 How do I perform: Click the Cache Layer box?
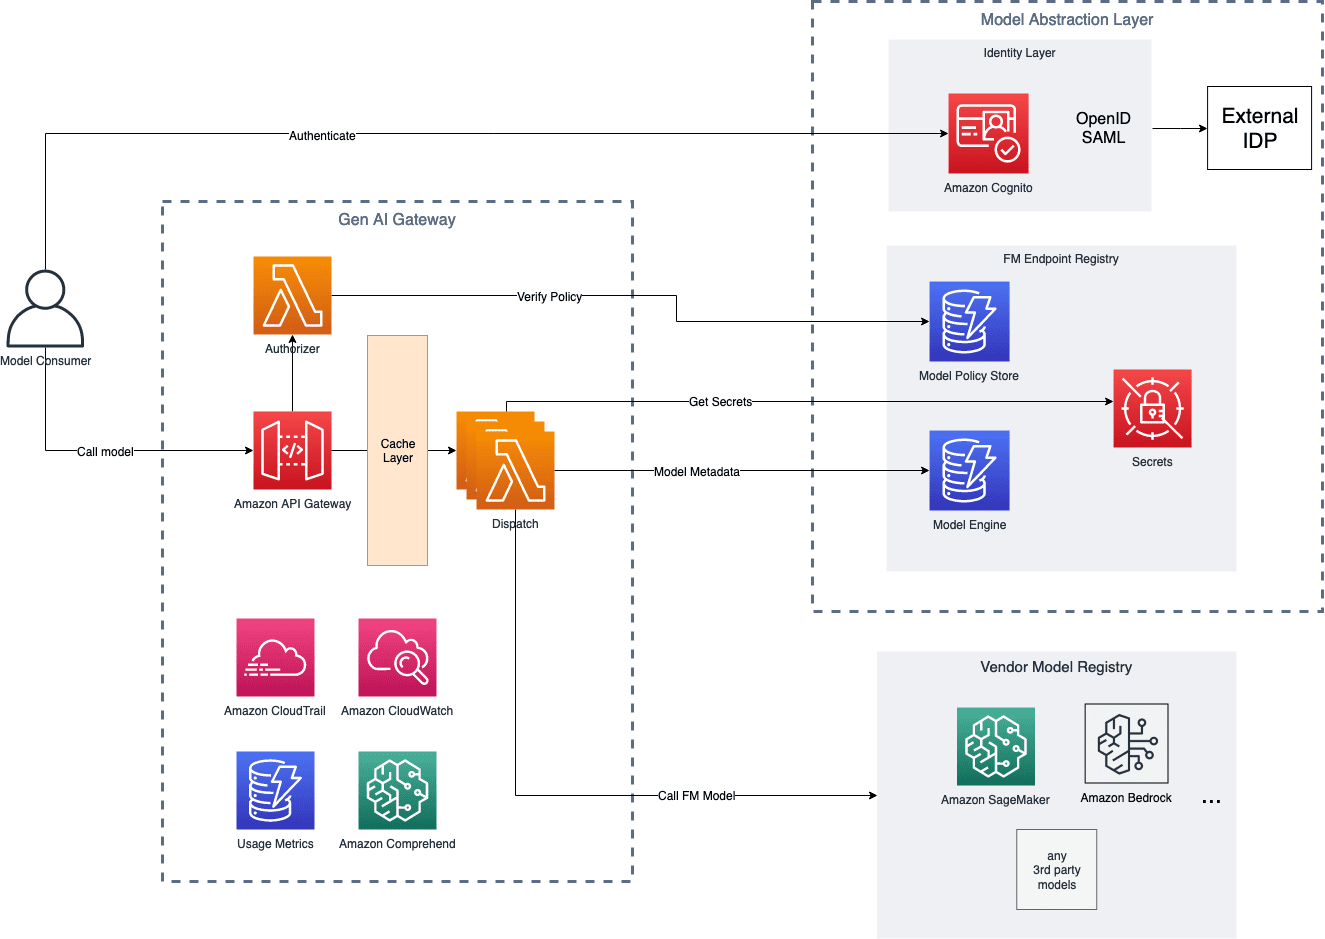[x=397, y=450]
